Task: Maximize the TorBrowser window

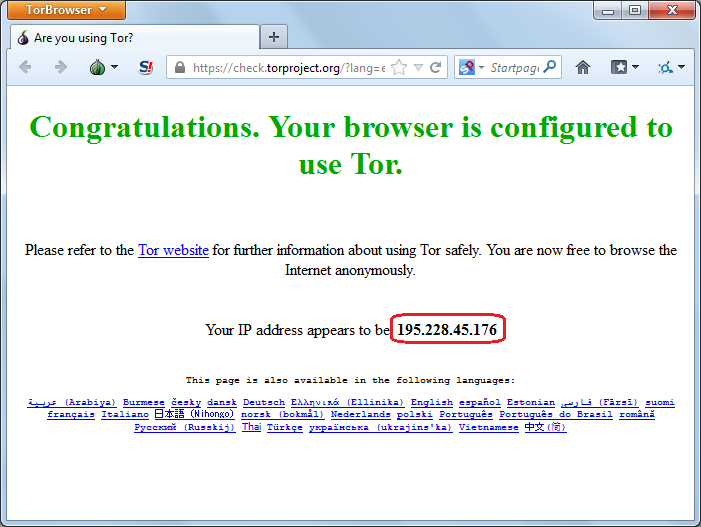Action: click(x=634, y=10)
